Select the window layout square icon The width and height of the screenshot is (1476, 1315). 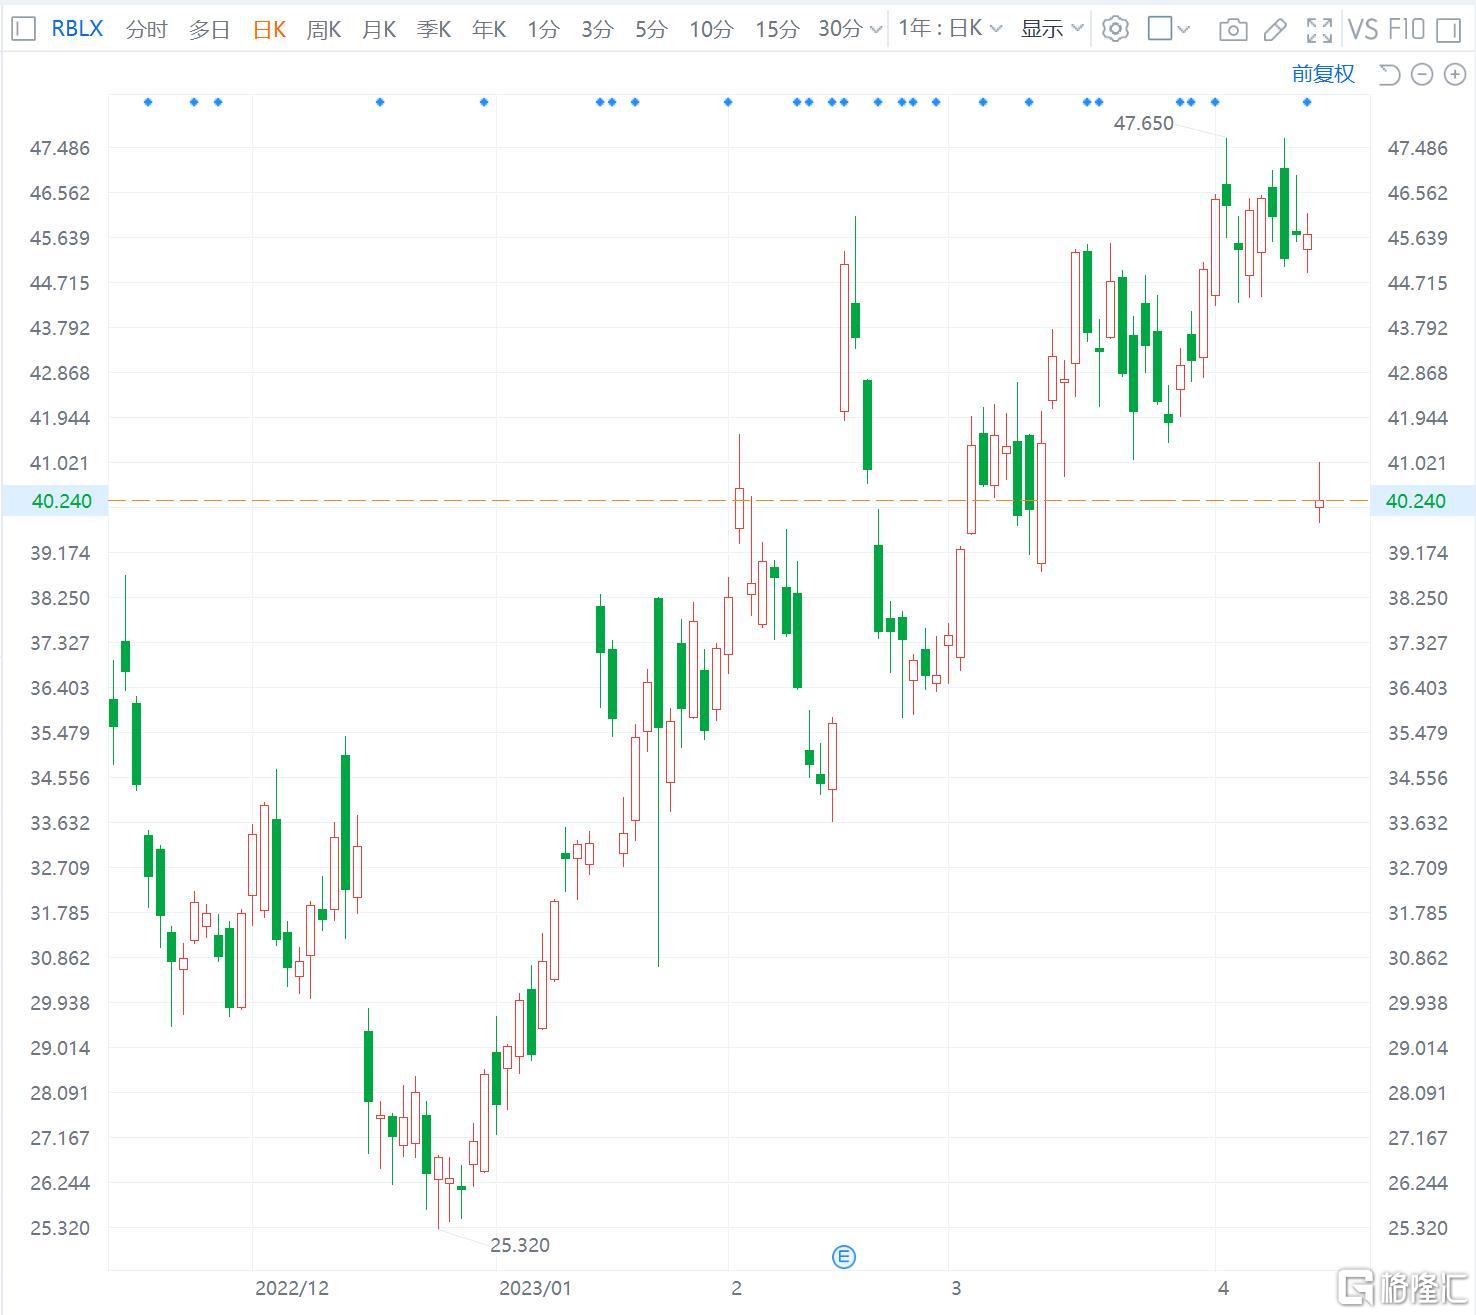[x=1160, y=28]
